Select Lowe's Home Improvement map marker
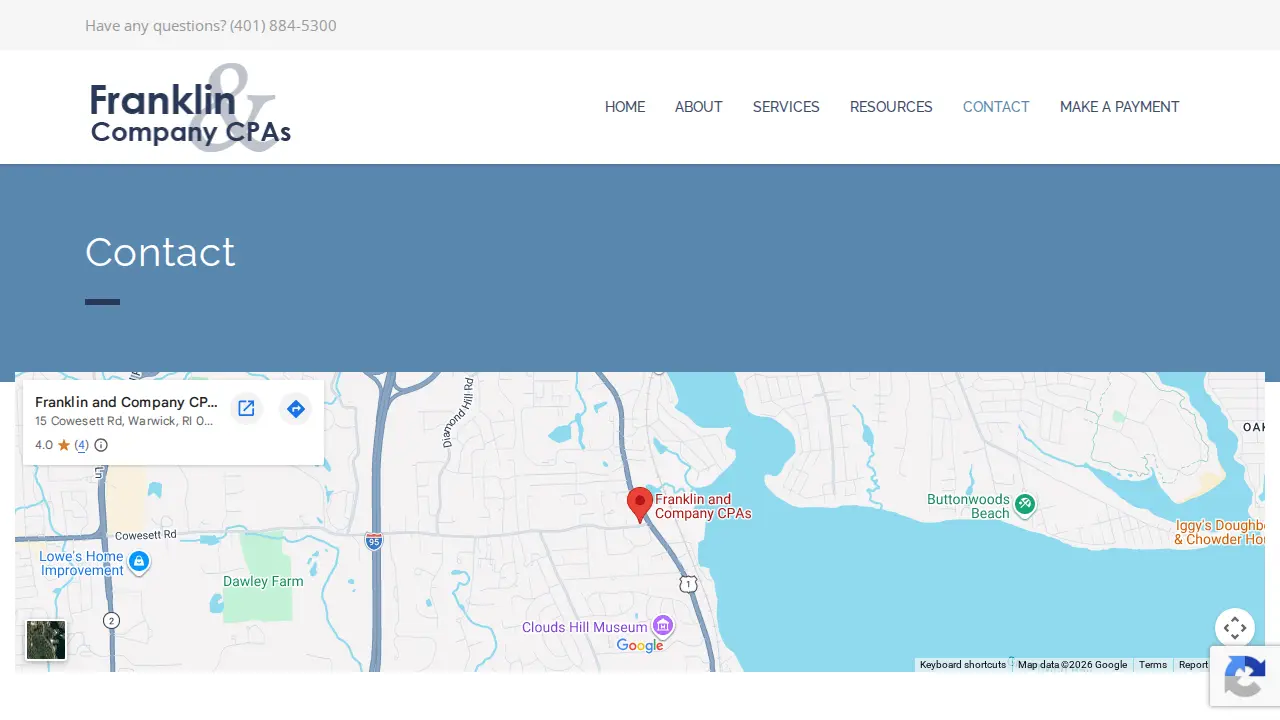This screenshot has width=1280, height=720. pyautogui.click(x=140, y=562)
